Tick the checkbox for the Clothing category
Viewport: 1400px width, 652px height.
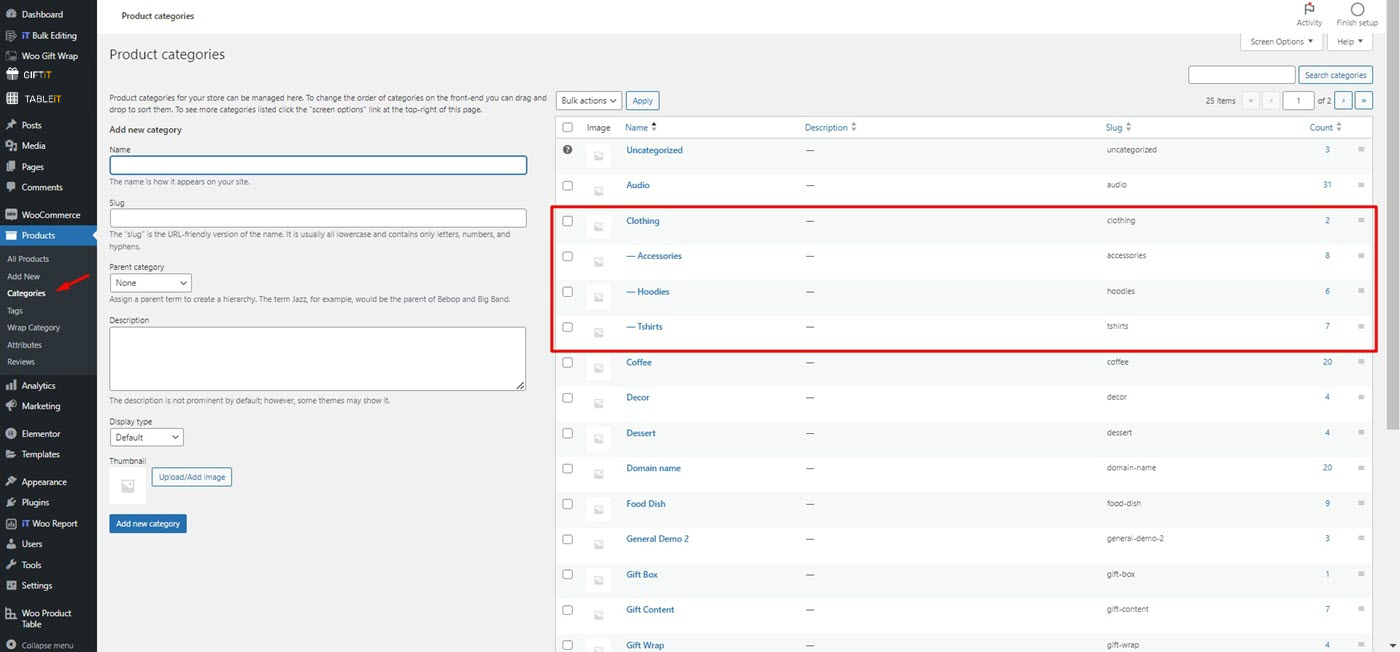pos(568,221)
